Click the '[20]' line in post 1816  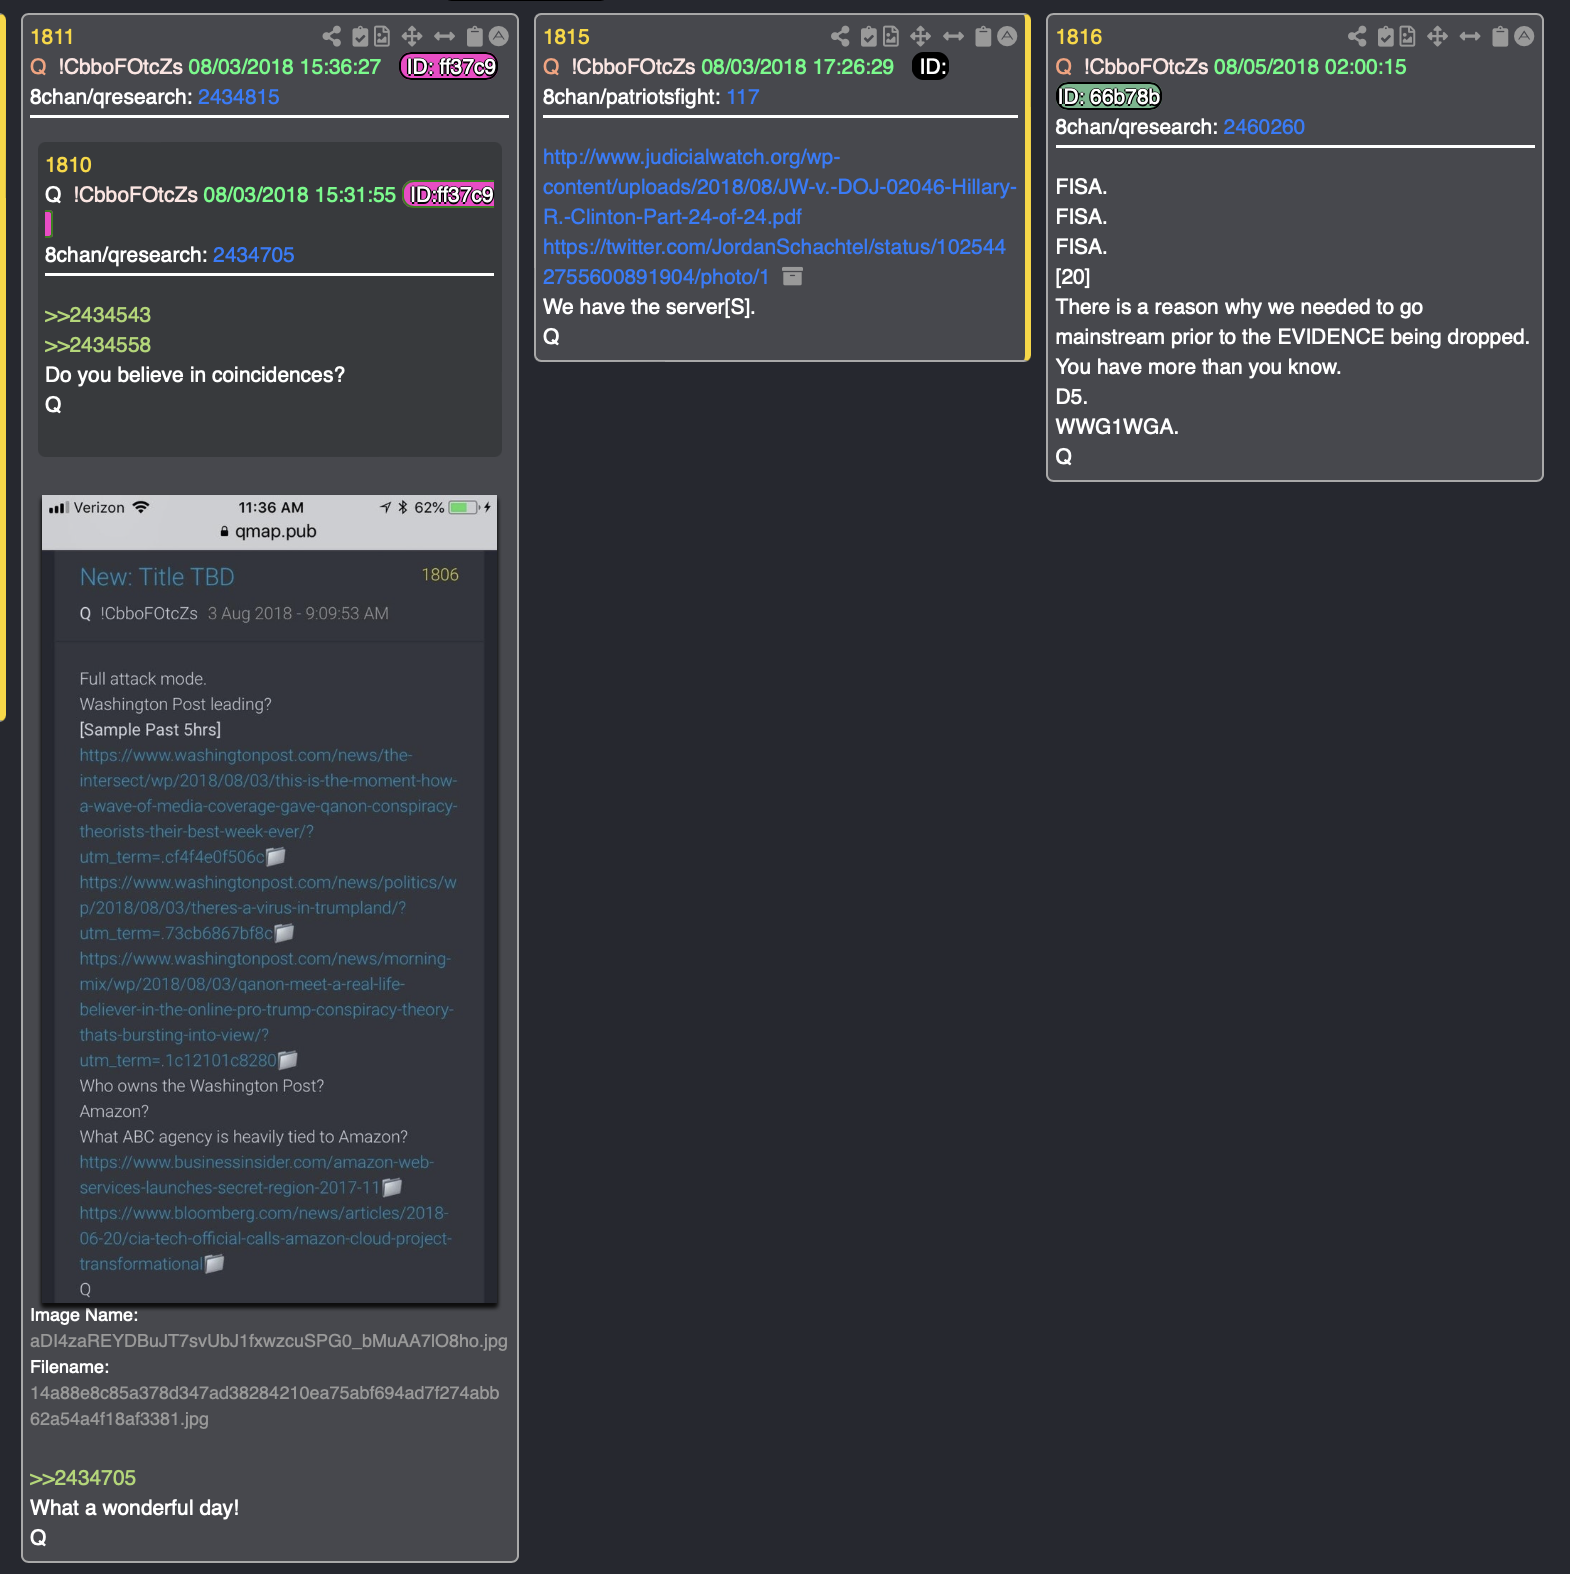[1073, 277]
